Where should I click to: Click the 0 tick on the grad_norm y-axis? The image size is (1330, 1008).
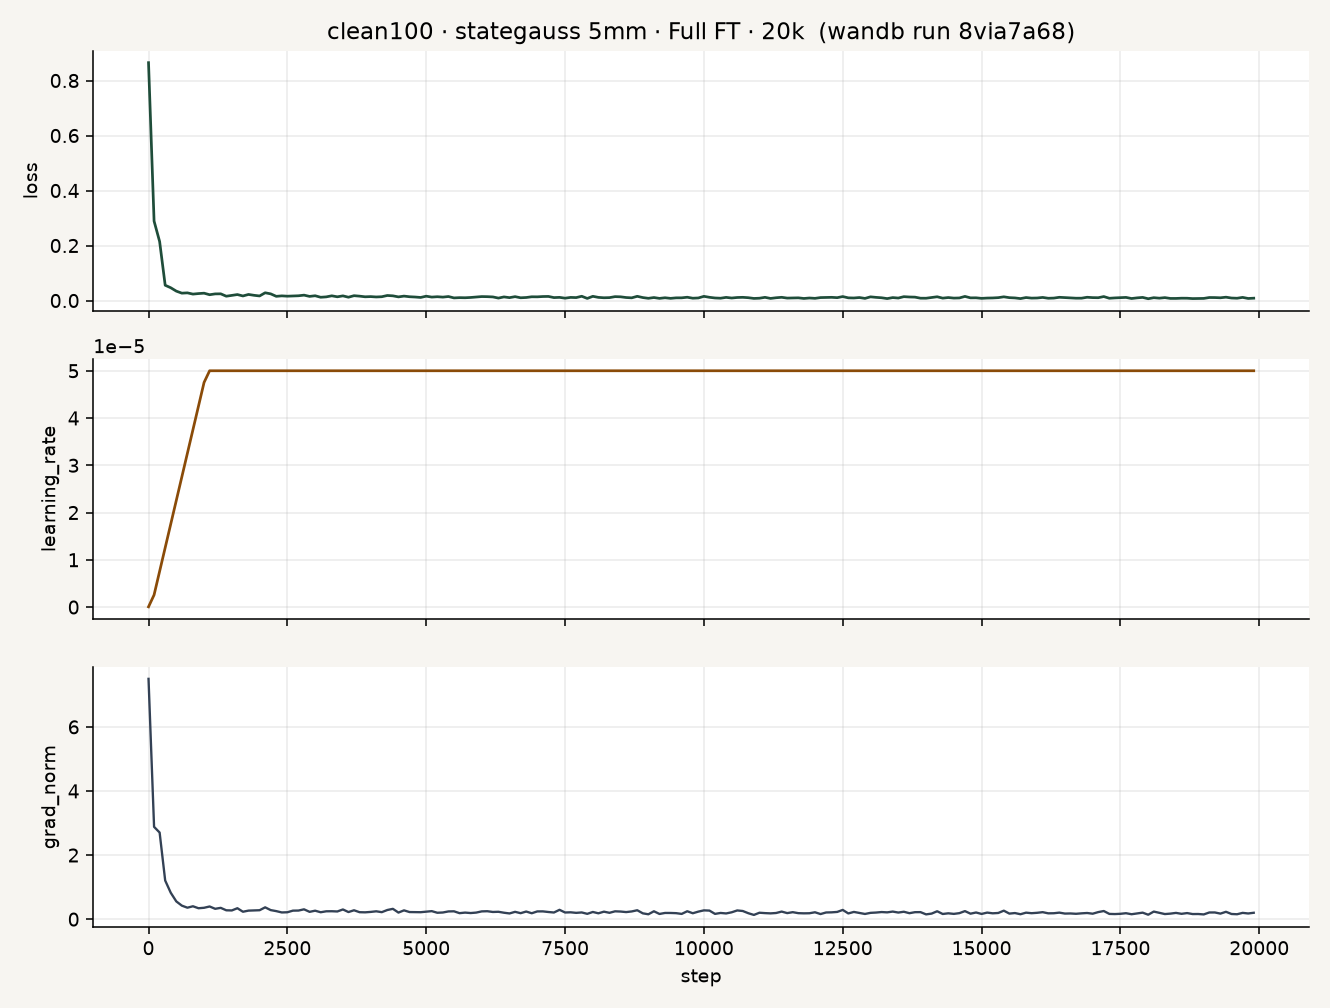pos(74,919)
